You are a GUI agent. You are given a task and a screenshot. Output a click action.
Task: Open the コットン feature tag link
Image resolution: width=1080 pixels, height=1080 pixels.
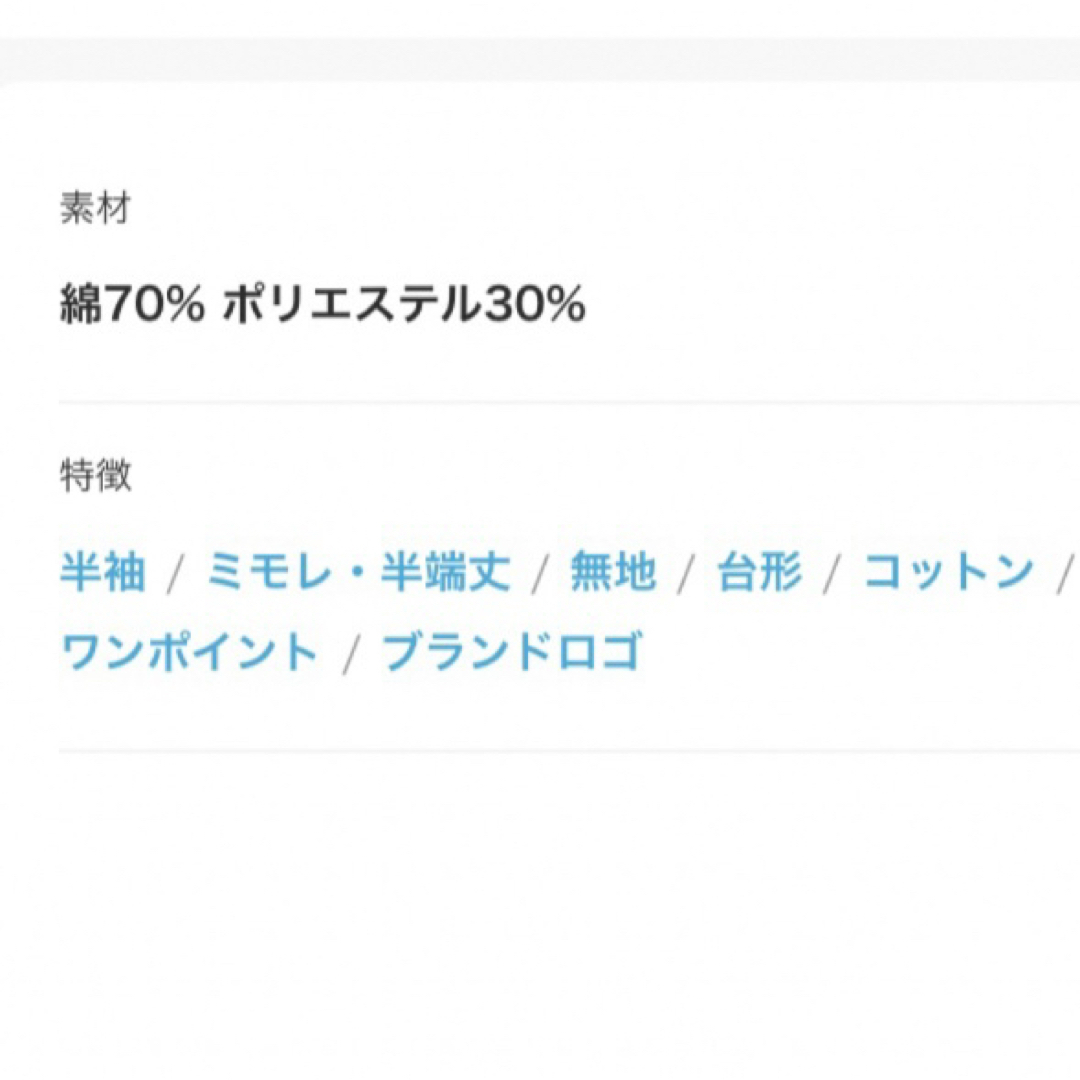pyautogui.click(x=948, y=571)
